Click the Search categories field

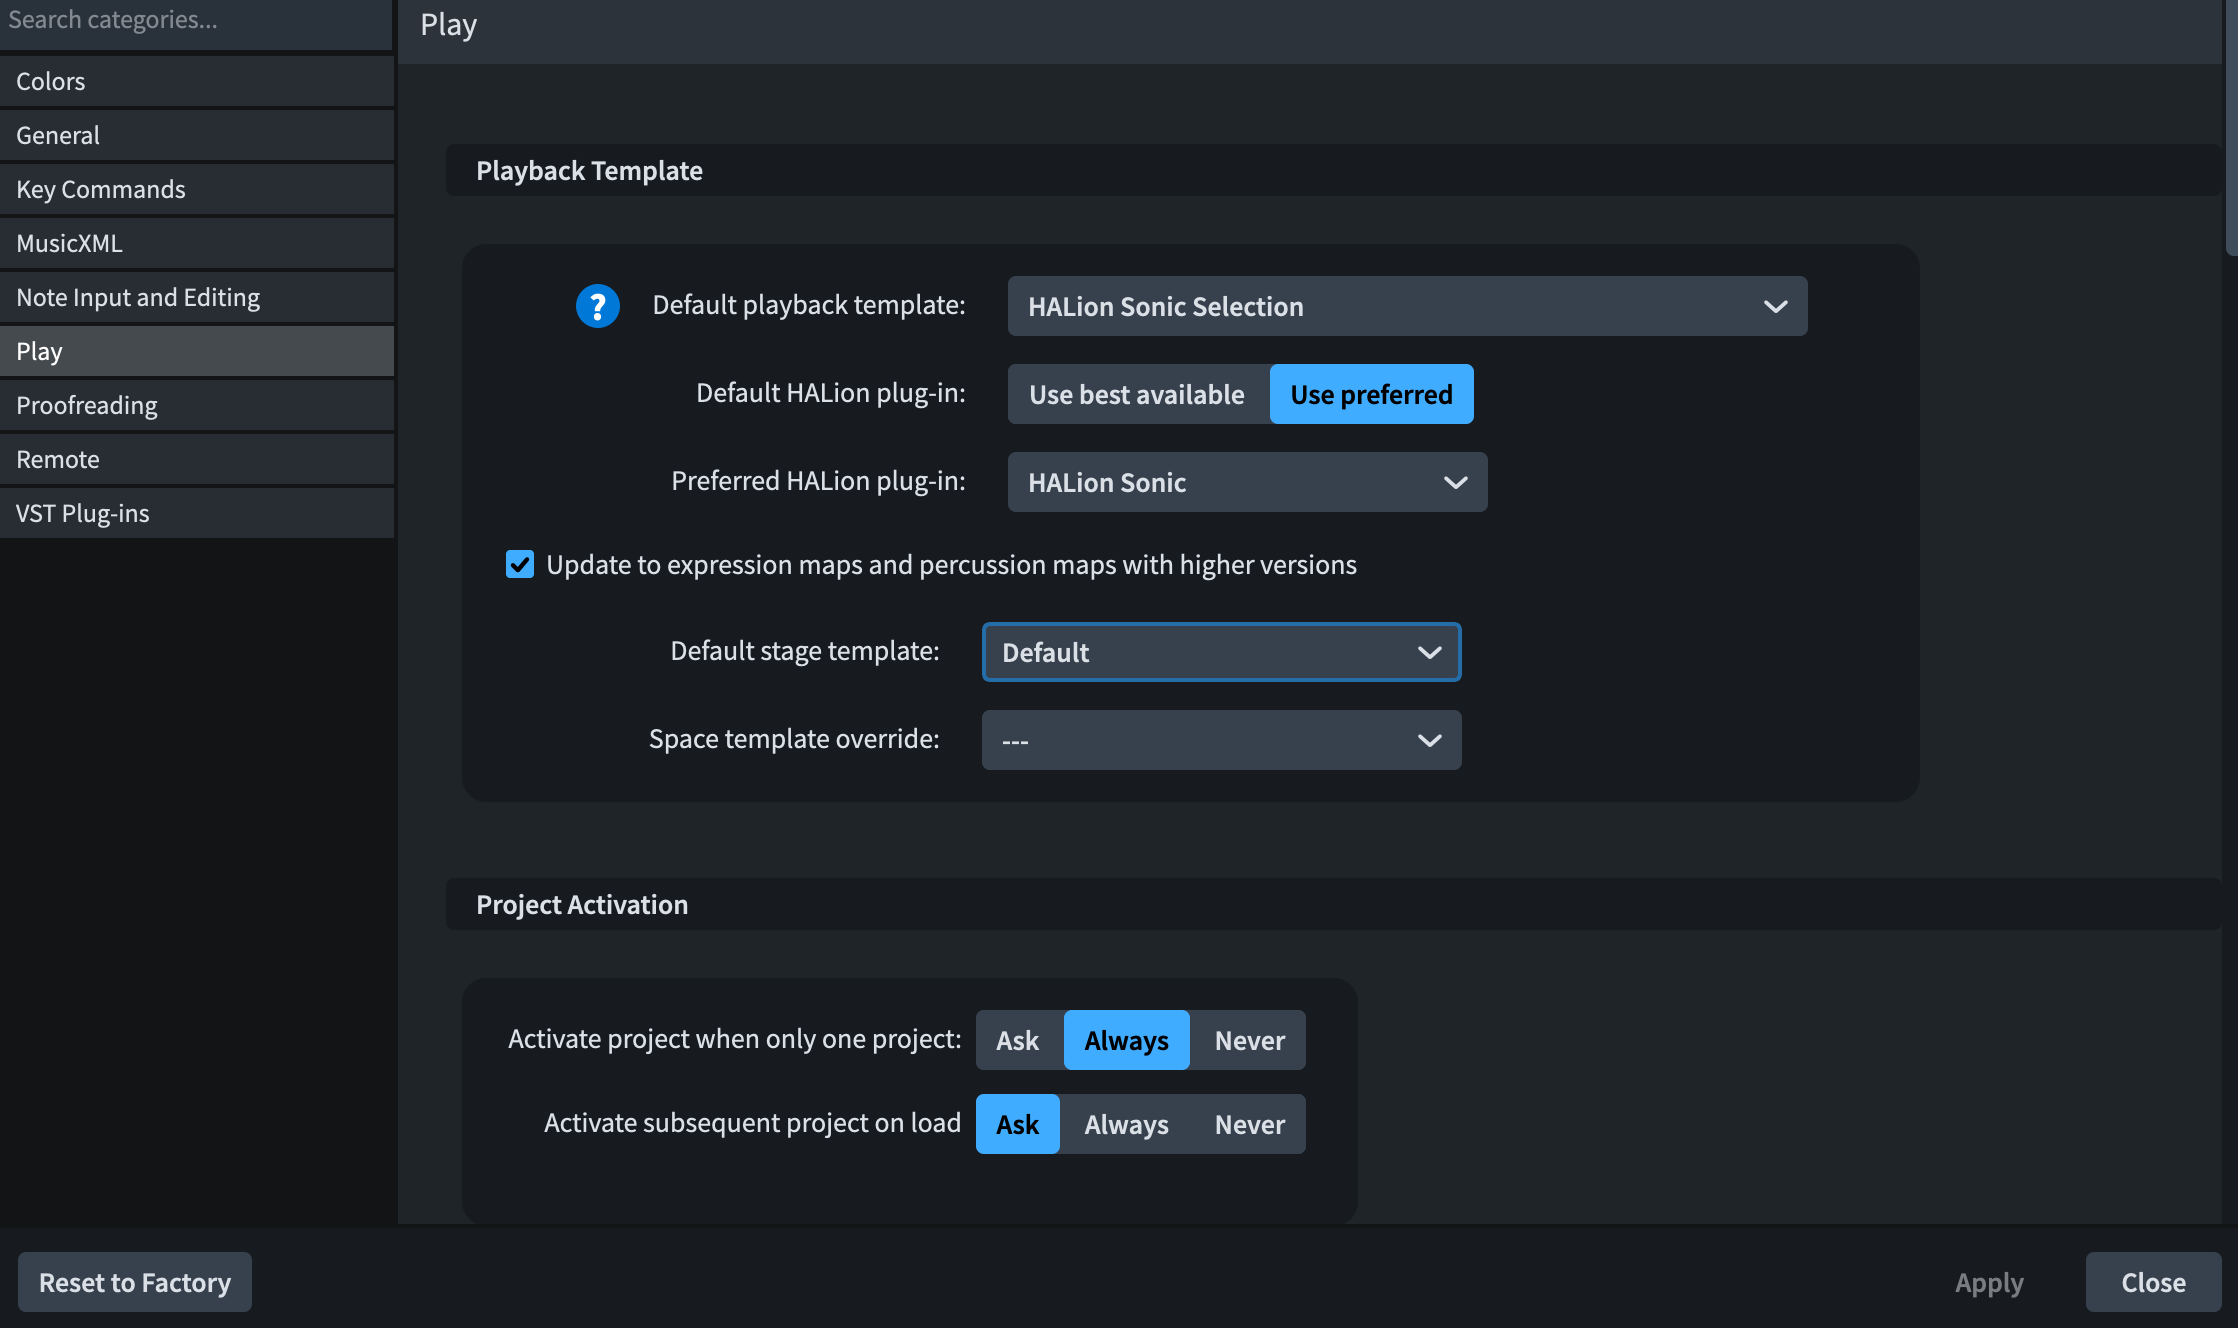pos(195,20)
